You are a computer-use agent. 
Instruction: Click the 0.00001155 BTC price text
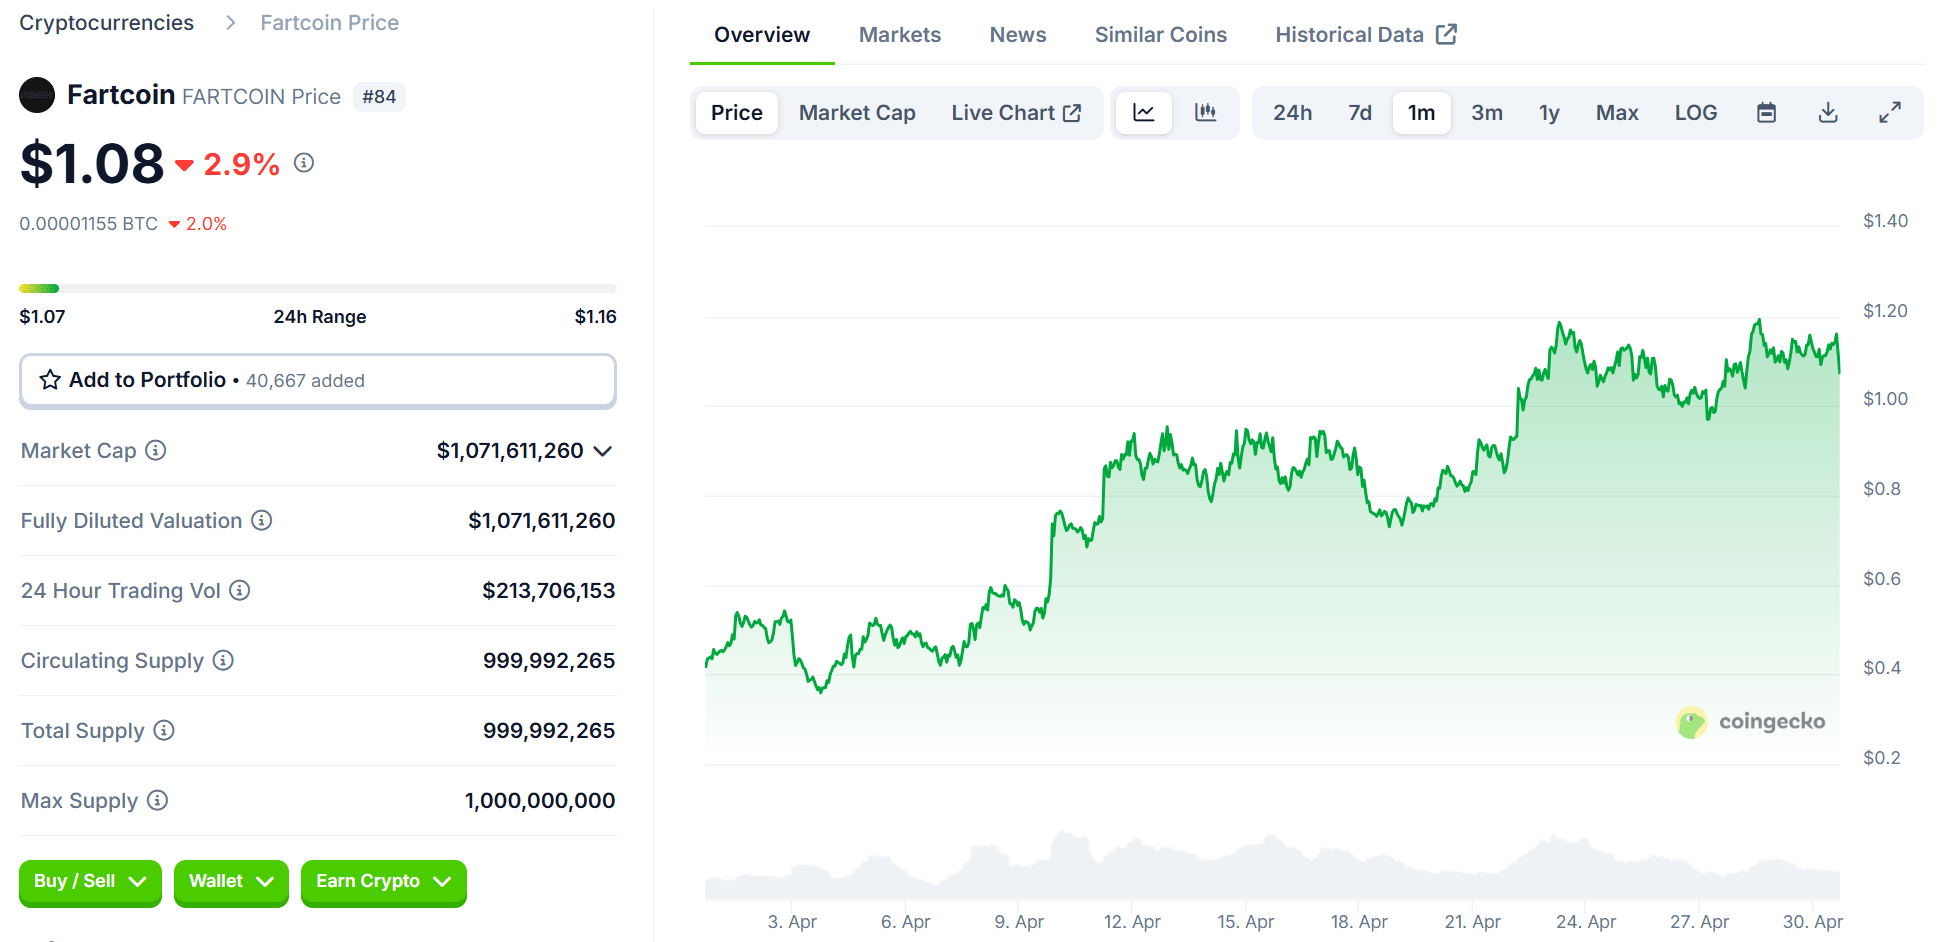coord(89,223)
